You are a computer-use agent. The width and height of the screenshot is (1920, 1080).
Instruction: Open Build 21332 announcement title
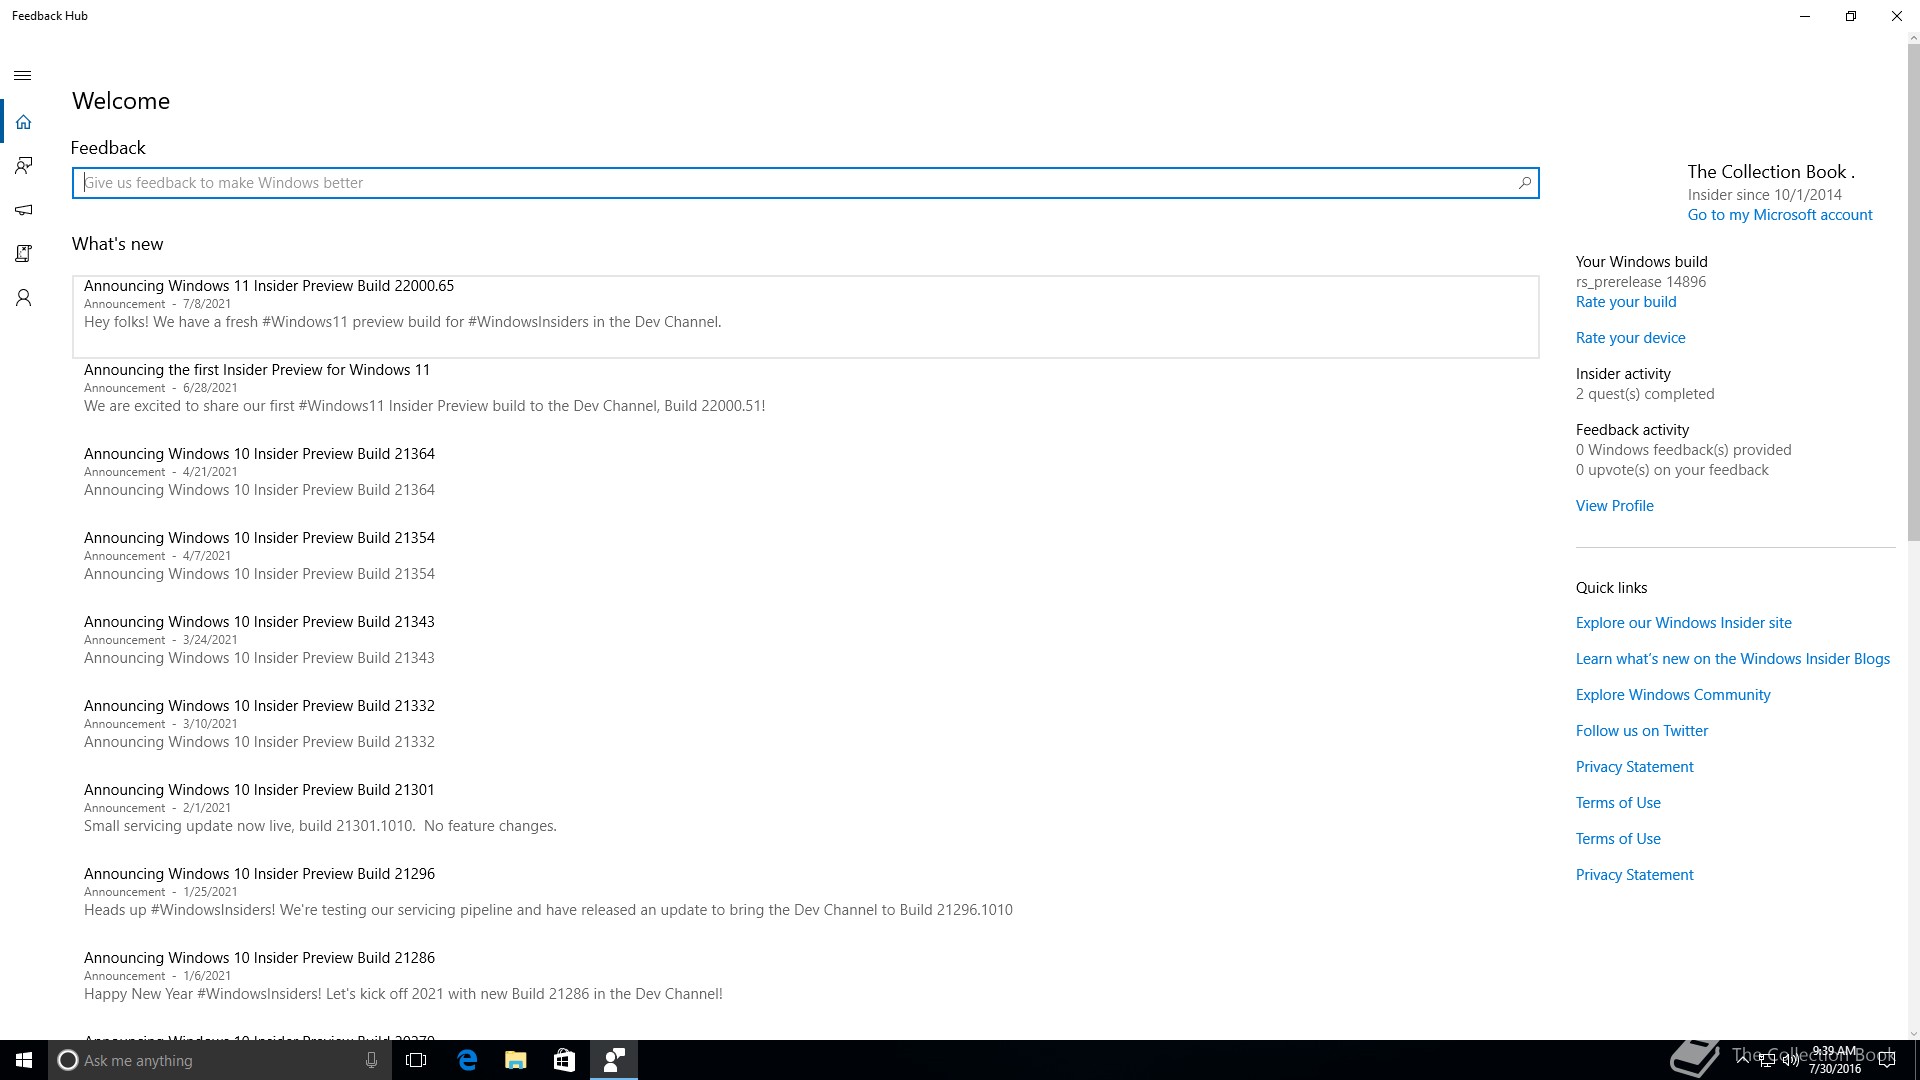(259, 706)
